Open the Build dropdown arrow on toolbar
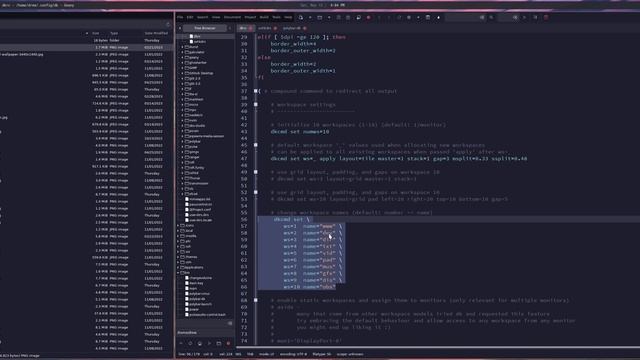640x360 pixels. [x=418, y=18]
